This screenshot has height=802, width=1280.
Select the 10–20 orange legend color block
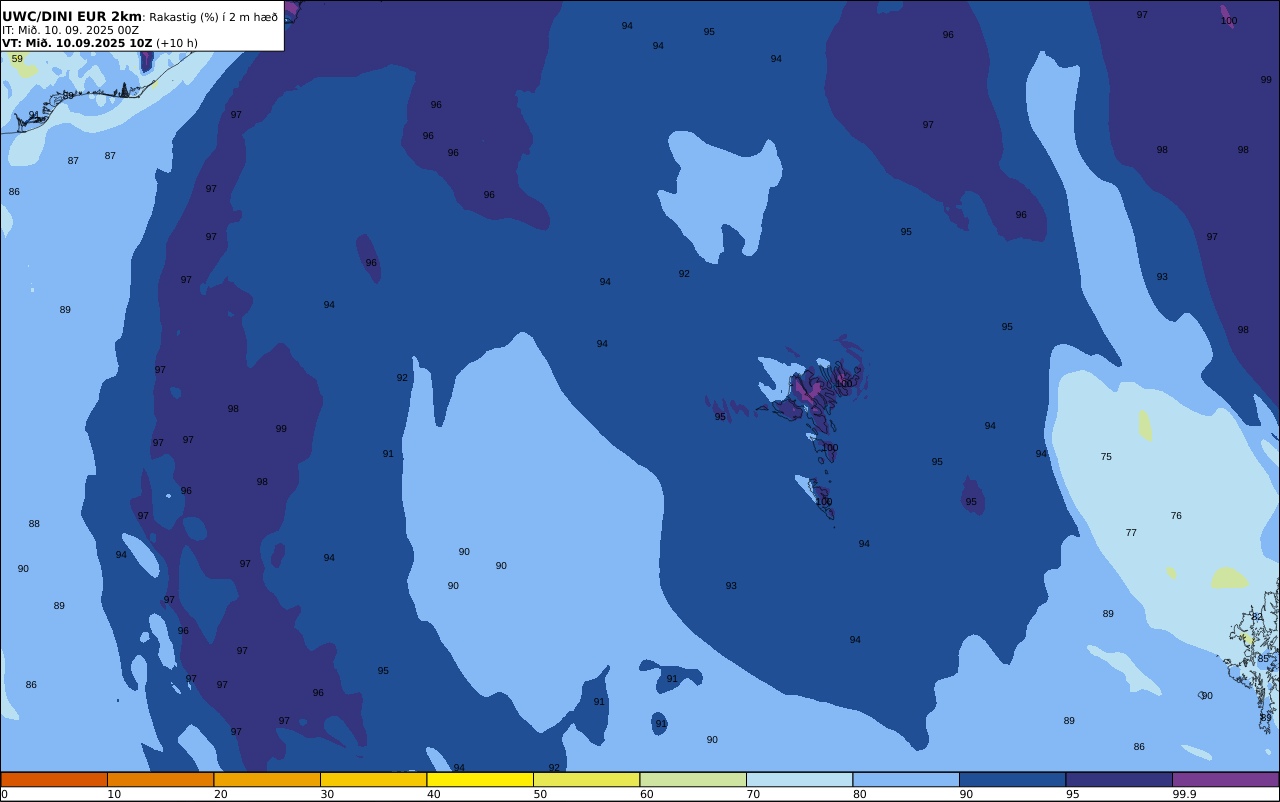coord(160,779)
